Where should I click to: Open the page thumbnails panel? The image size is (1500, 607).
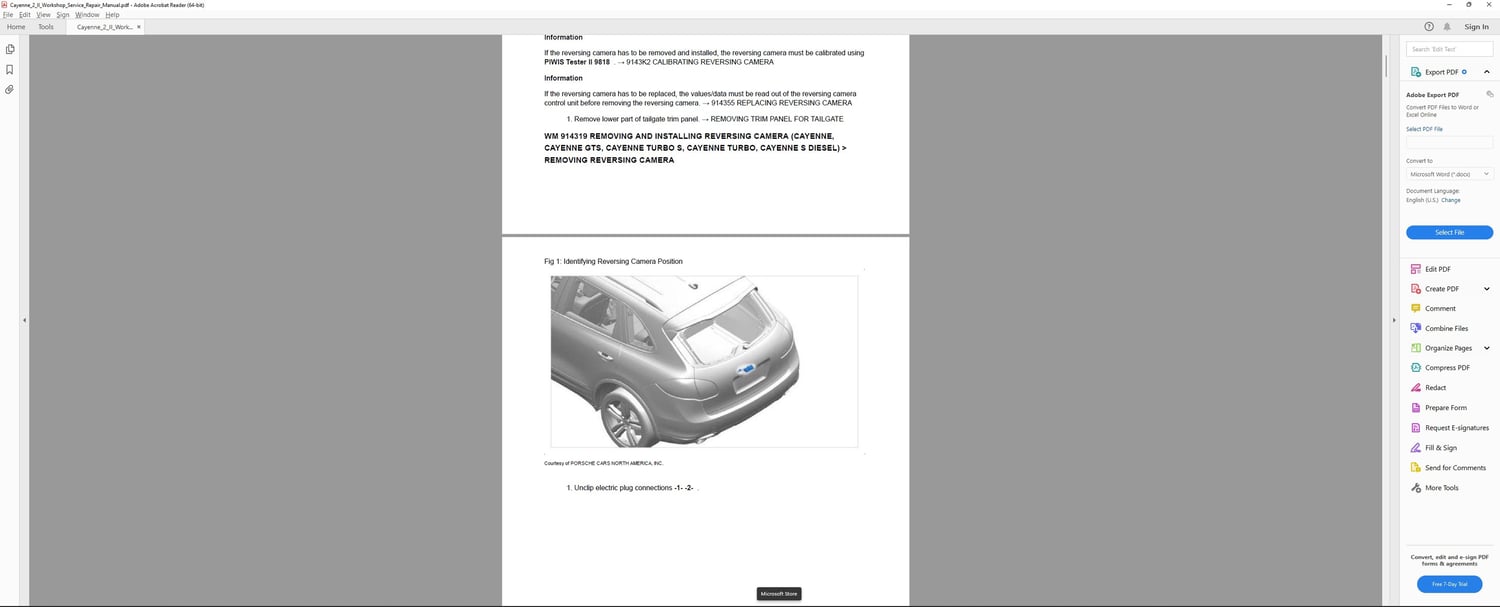click(x=10, y=49)
